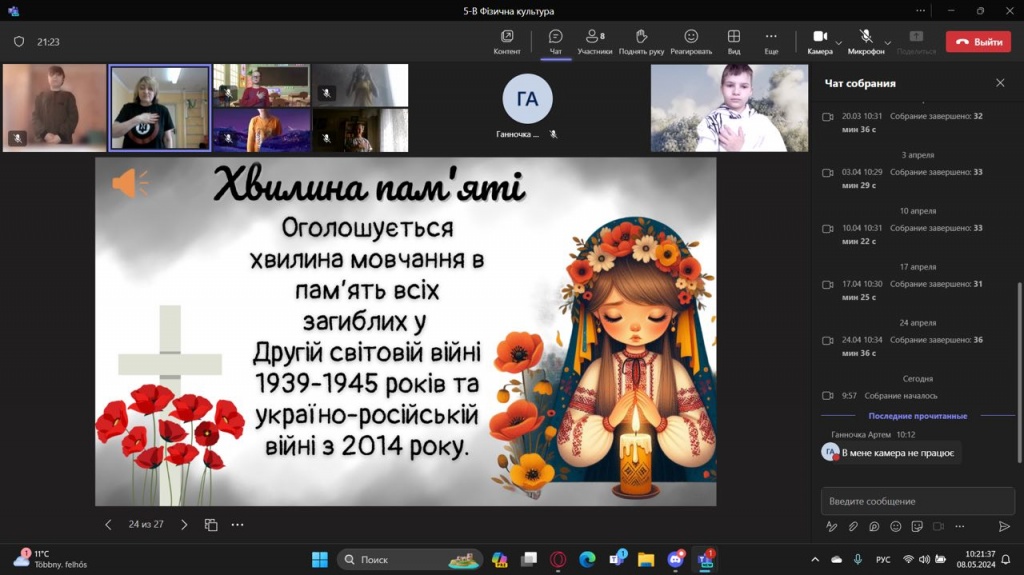Click the attach file paperclip icon
Screen dimensions: 1024x575
coord(853,526)
